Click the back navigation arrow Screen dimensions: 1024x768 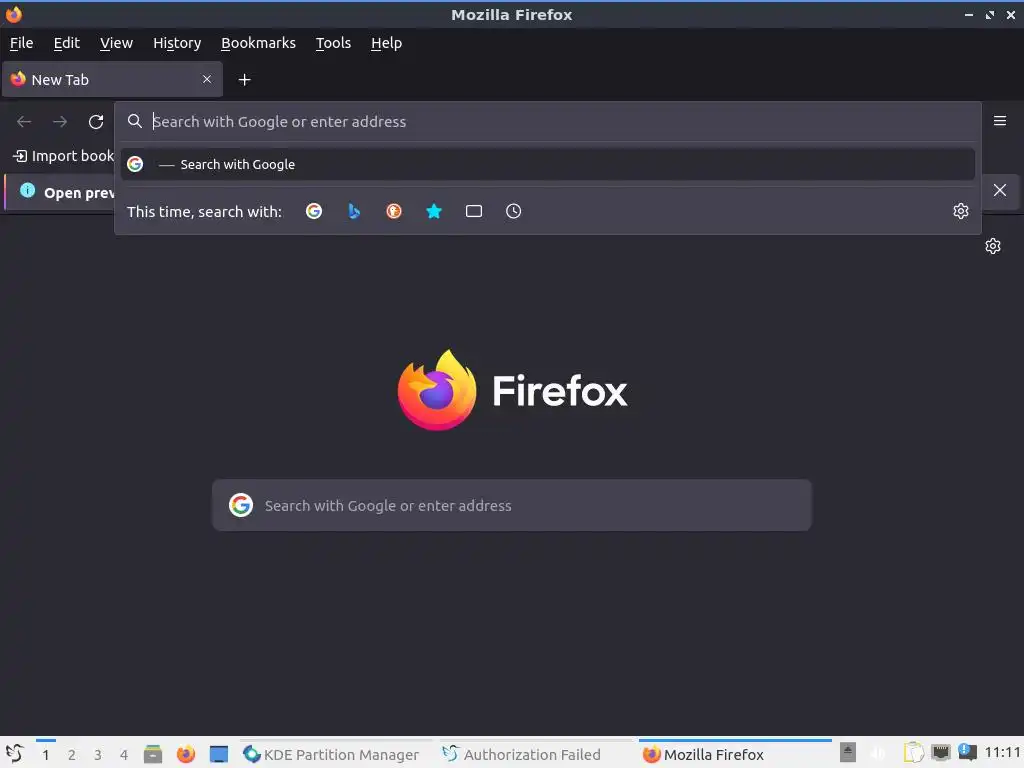24,121
